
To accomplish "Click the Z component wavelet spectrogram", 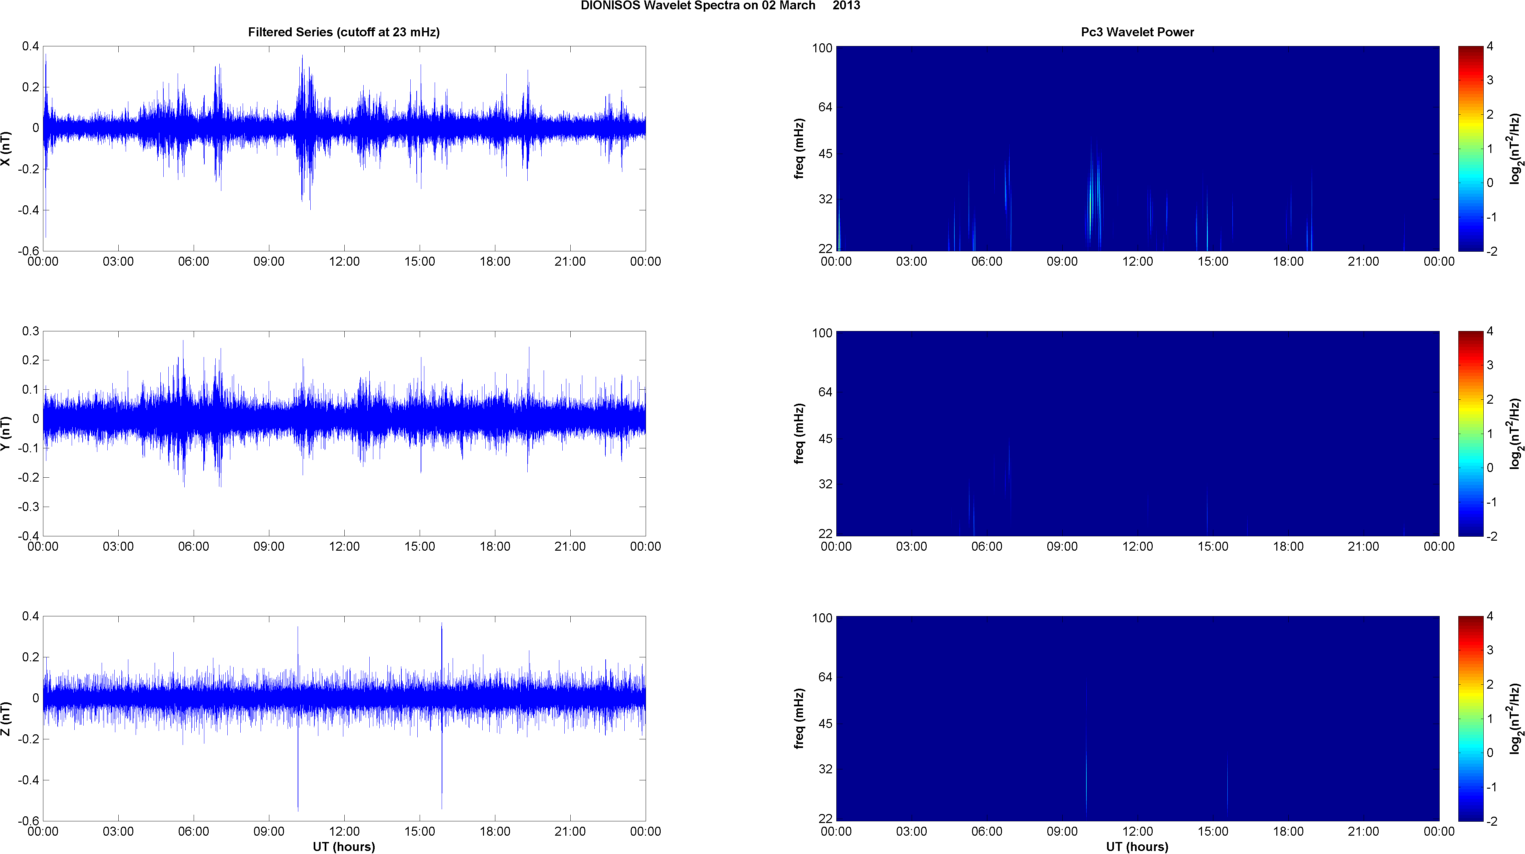I will (x=1137, y=719).
